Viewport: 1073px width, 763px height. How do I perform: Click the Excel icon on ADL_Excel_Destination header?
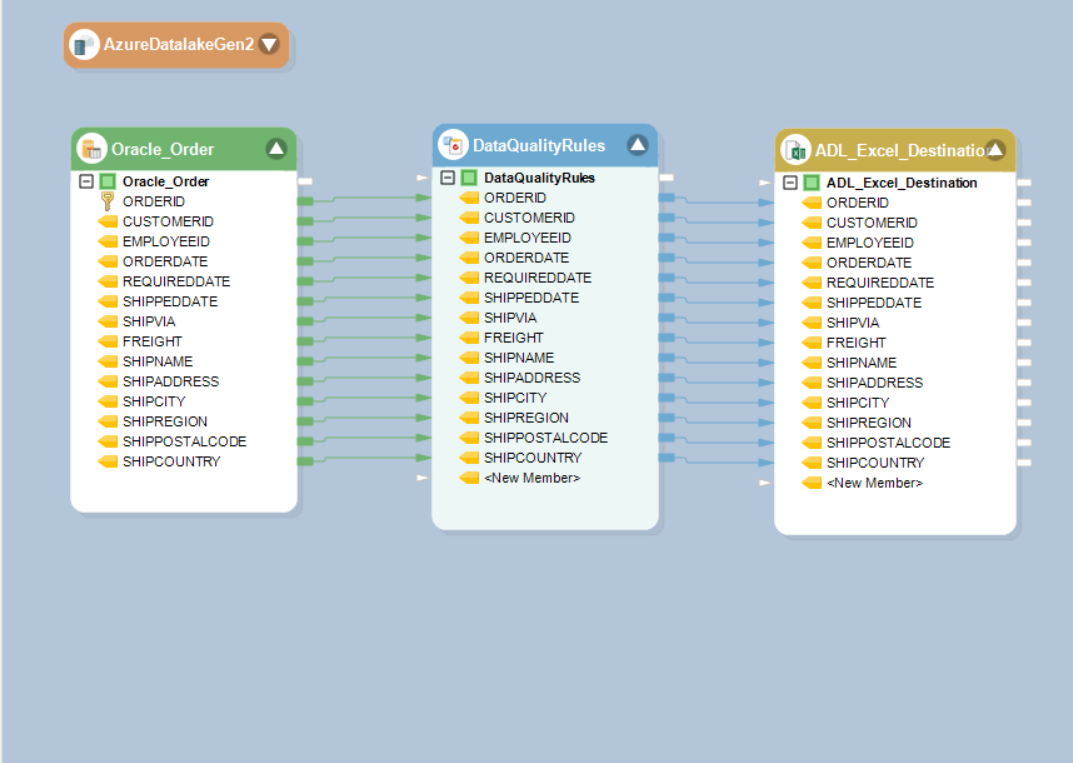coord(795,149)
